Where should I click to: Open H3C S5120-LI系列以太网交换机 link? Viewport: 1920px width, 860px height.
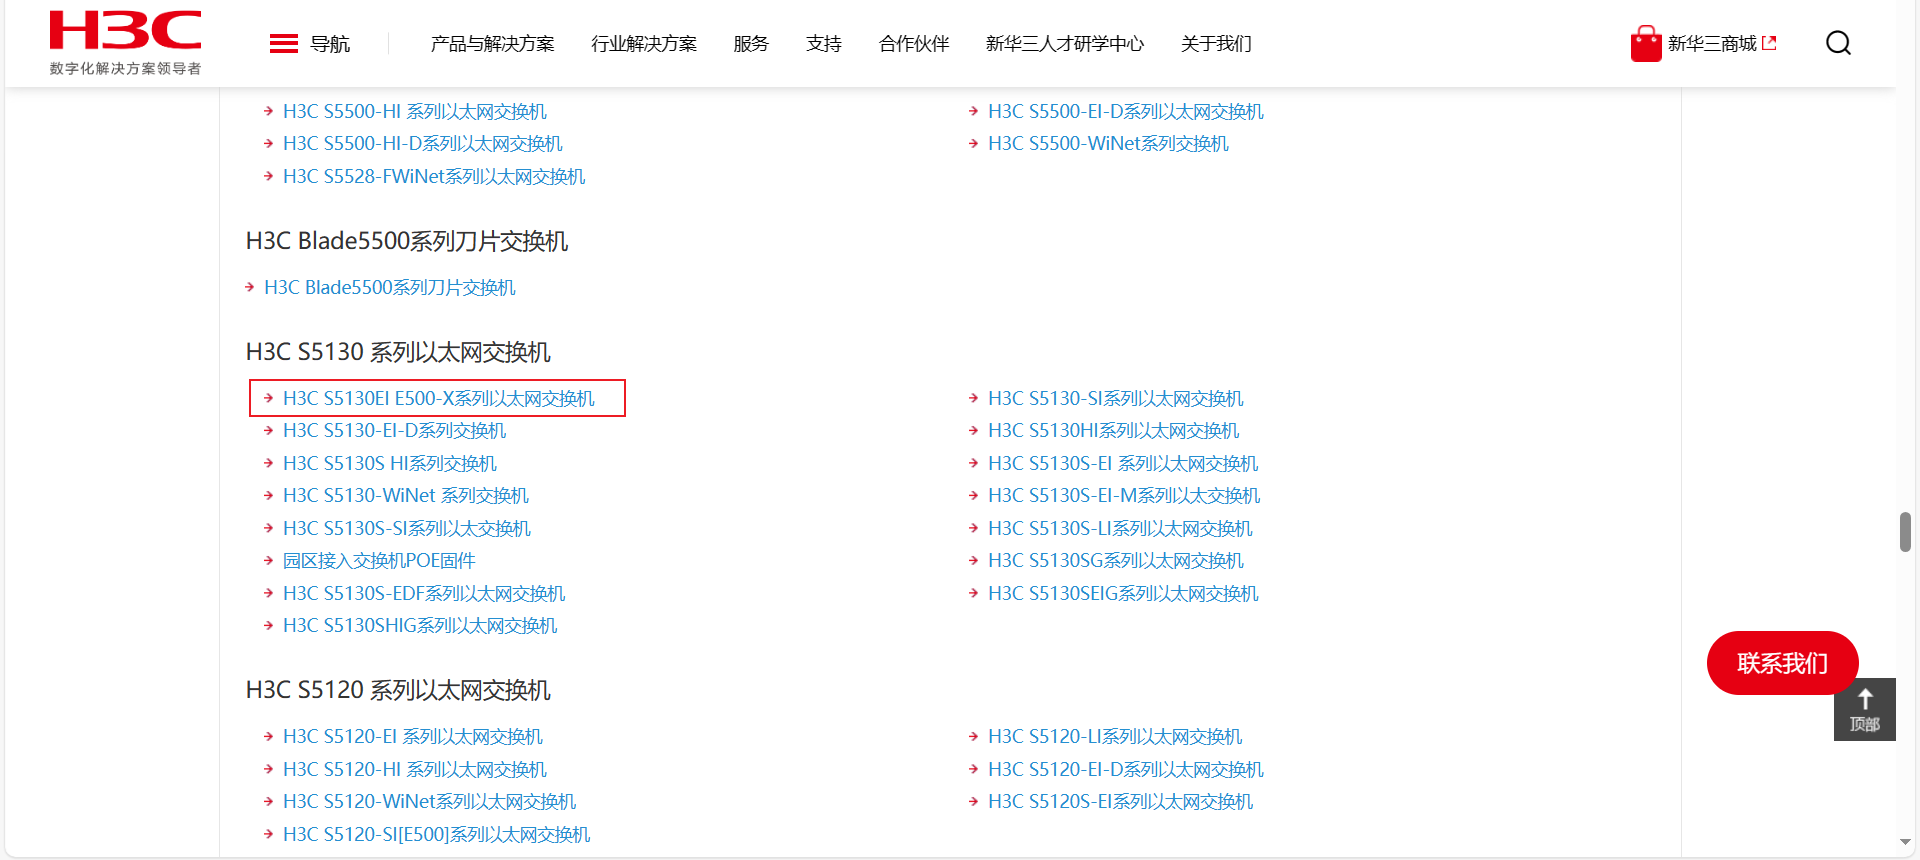[x=1115, y=737]
